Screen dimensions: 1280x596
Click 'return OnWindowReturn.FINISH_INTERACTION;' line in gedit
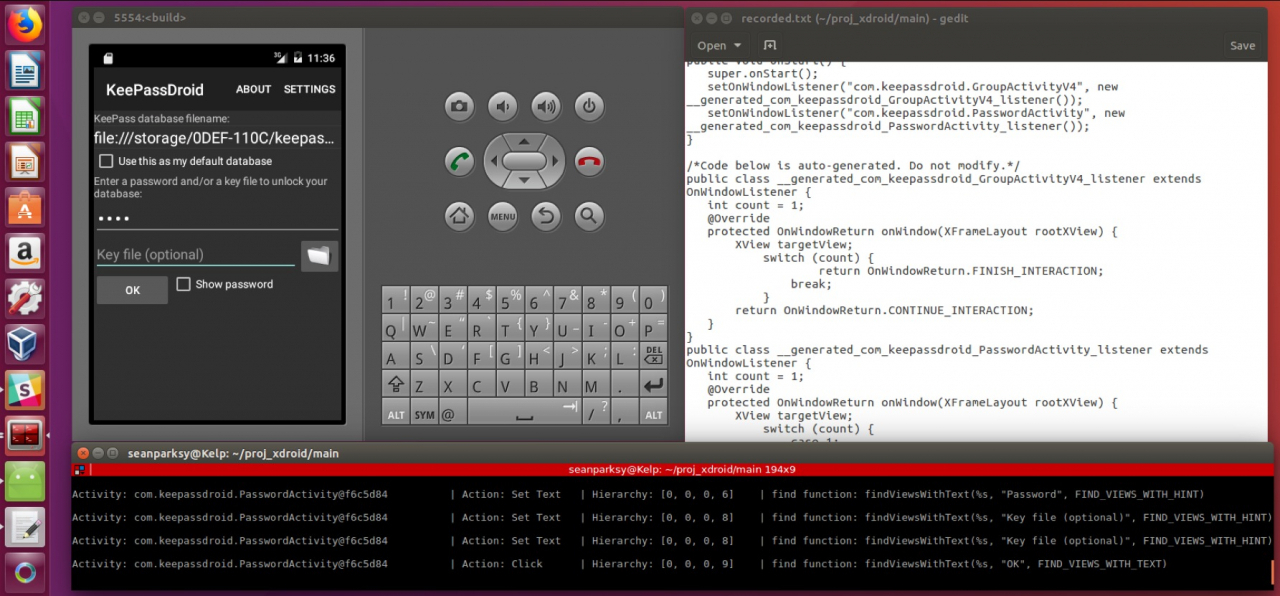960,271
